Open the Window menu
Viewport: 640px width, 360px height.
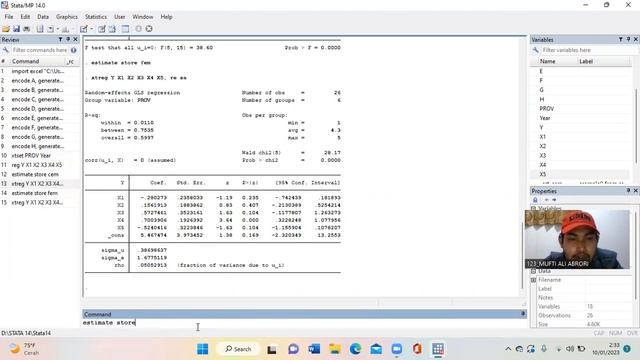(143, 17)
